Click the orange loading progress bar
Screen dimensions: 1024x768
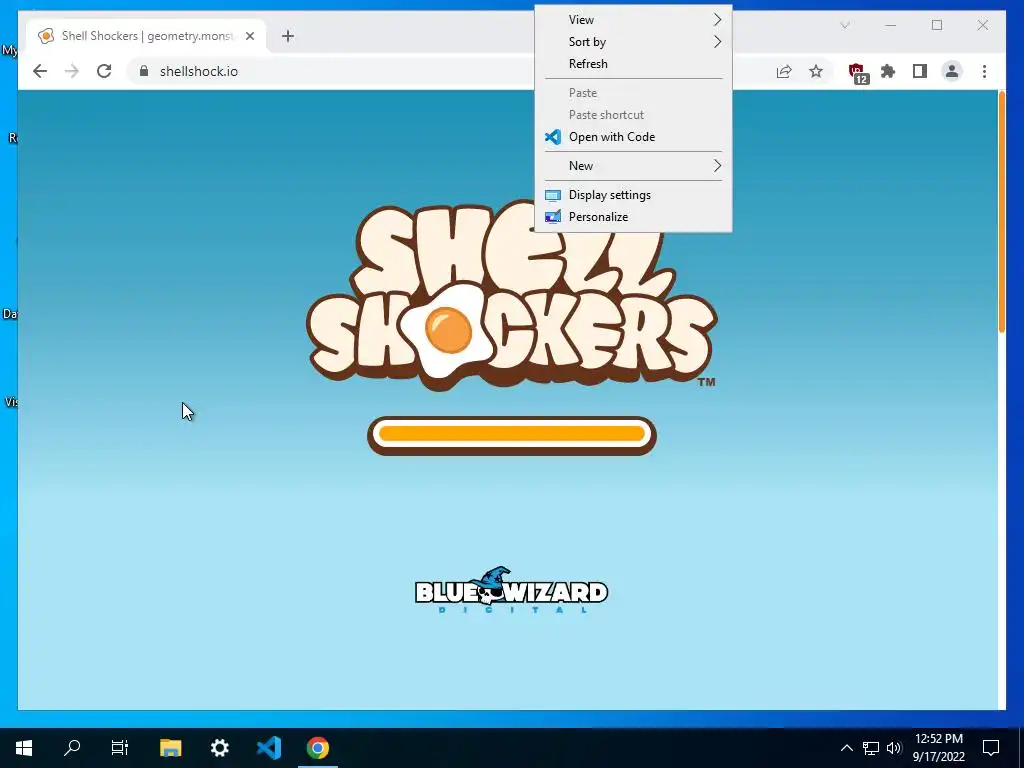pyautogui.click(x=512, y=435)
